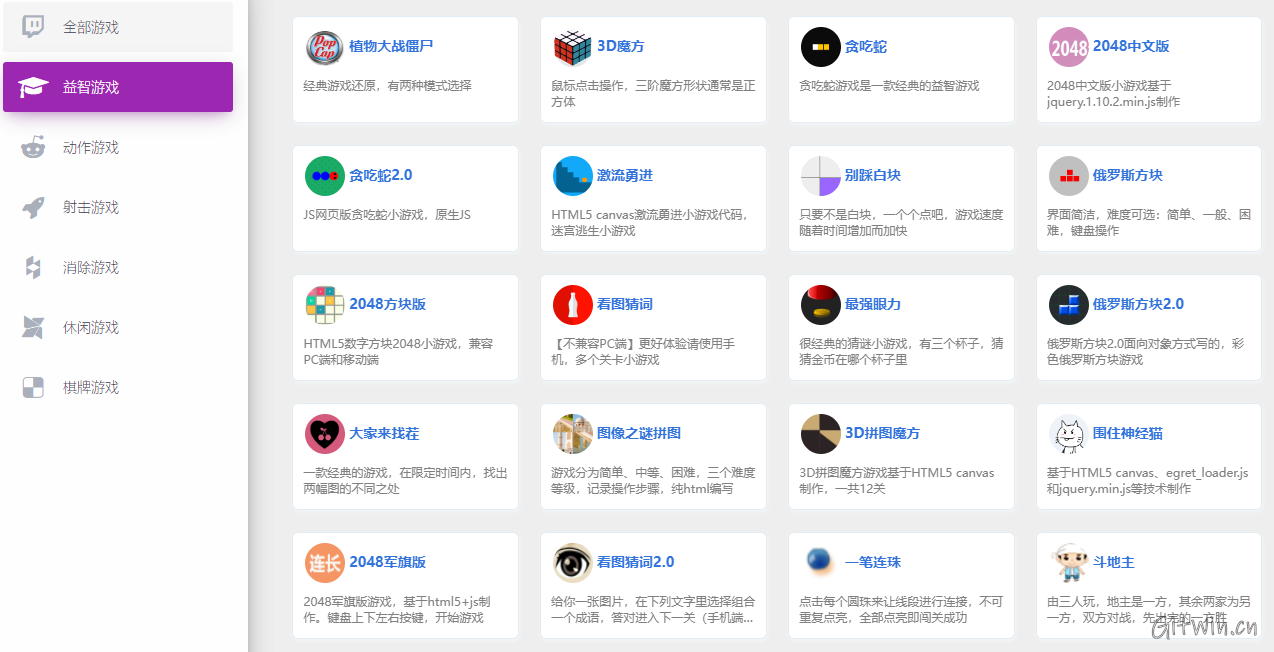Click the 看图猜词 red bottle icon

coord(572,305)
